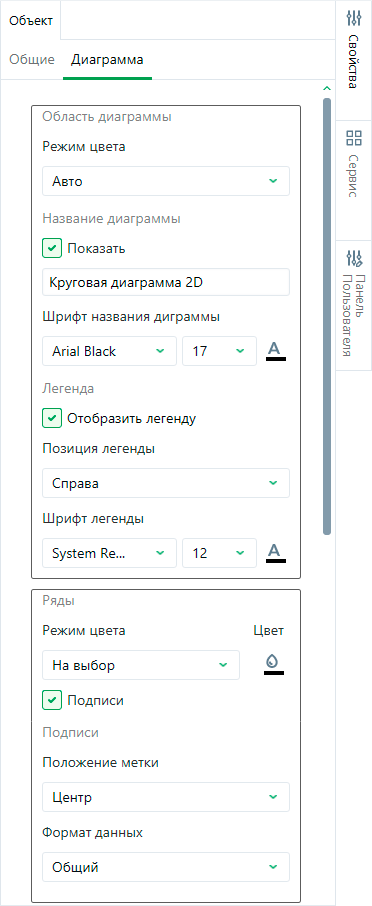Click the Цвет label
This screenshot has width=372, height=906.
coord(269,630)
